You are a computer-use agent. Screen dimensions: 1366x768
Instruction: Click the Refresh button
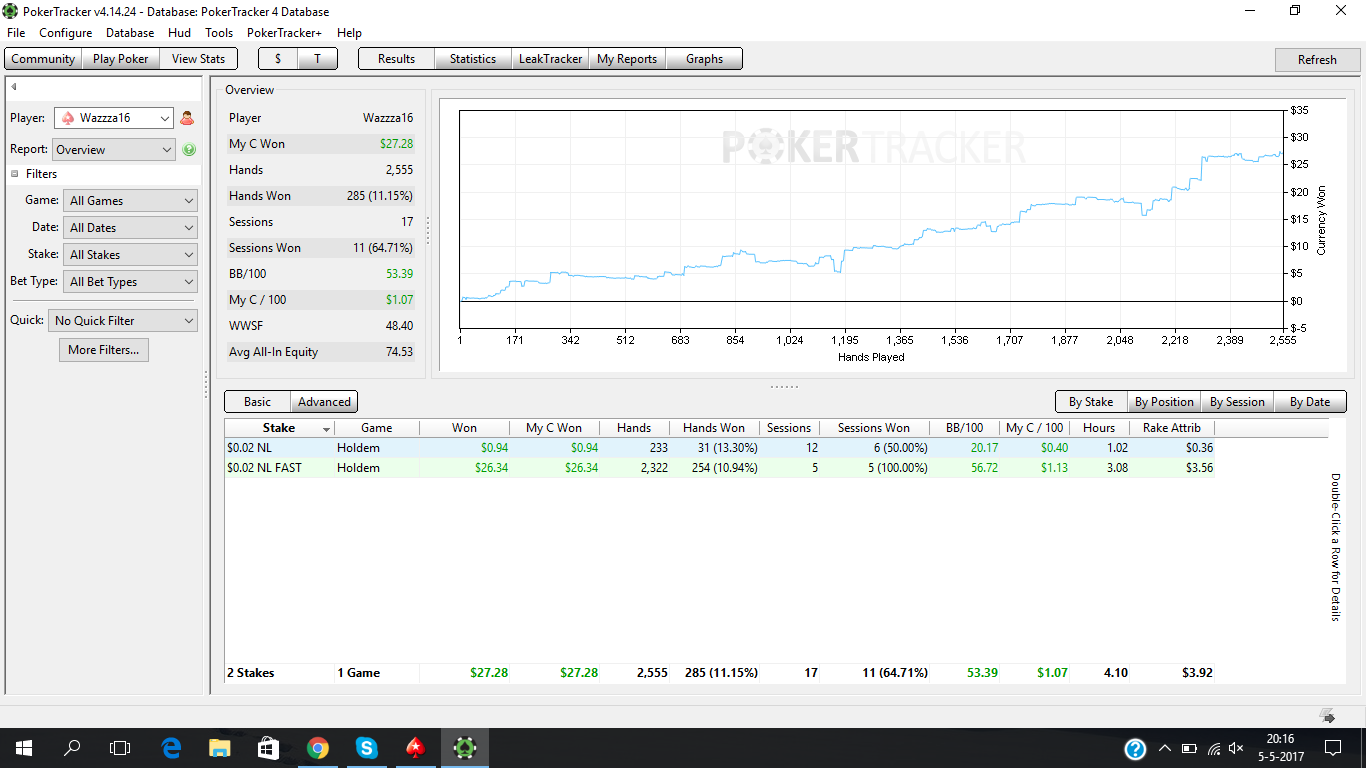[1317, 60]
